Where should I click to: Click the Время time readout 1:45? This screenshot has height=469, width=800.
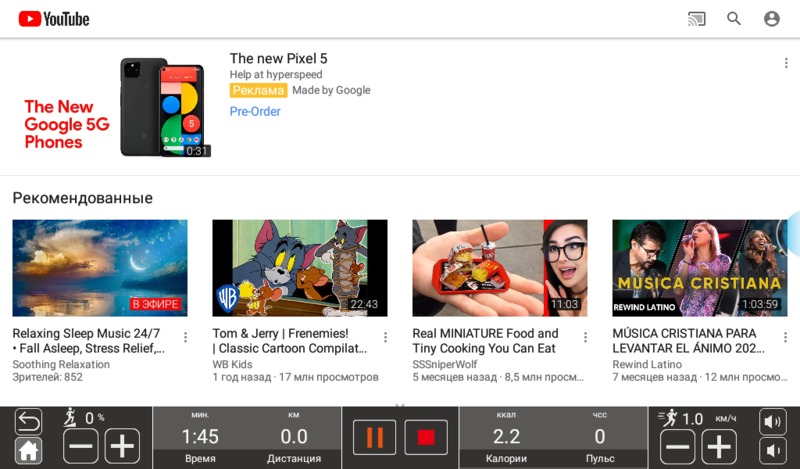[200, 437]
